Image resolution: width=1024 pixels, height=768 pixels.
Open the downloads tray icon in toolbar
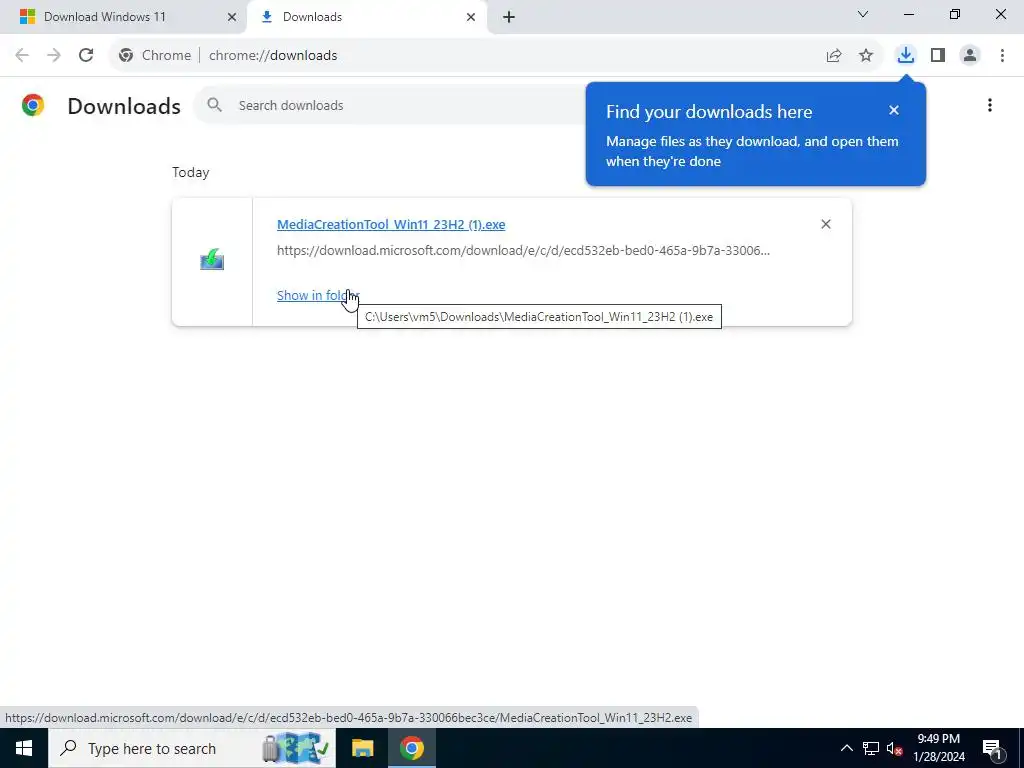(906, 55)
